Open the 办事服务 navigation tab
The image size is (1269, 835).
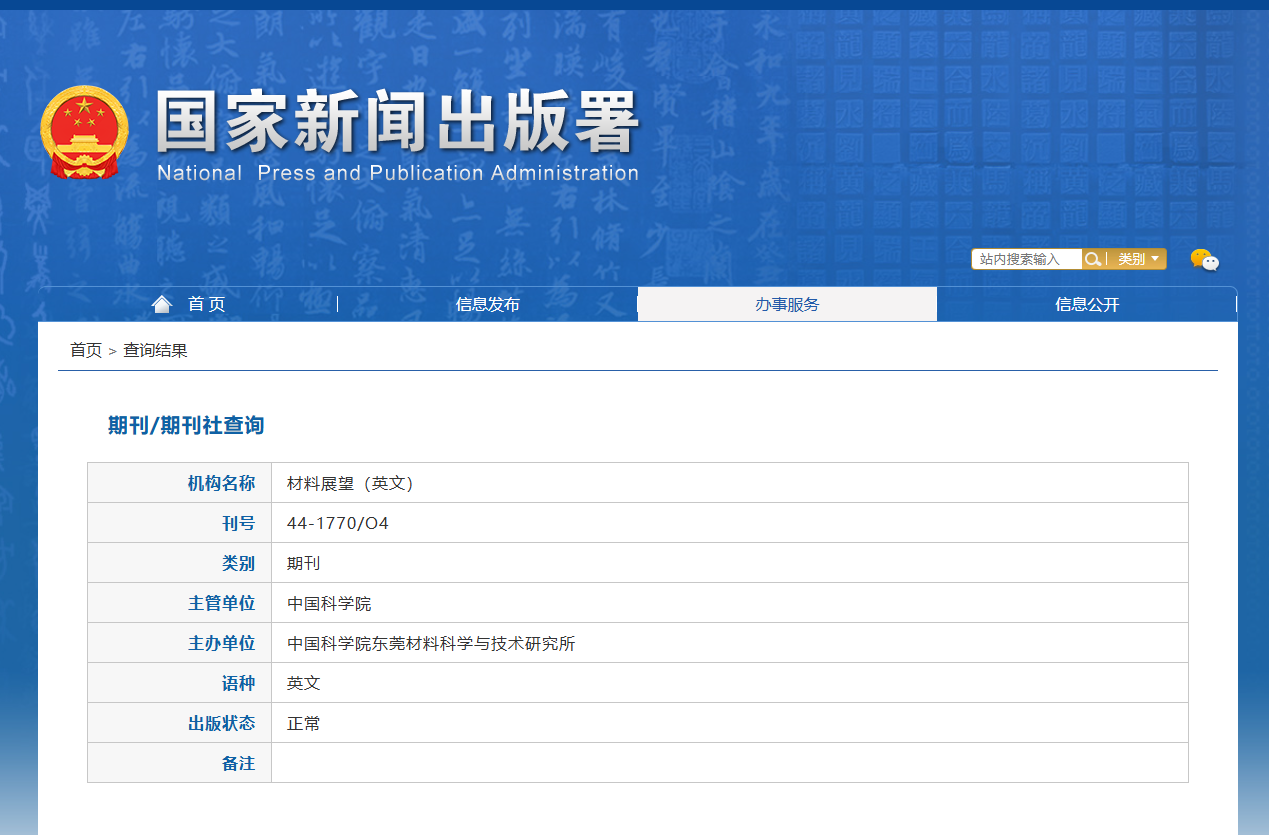tap(787, 304)
